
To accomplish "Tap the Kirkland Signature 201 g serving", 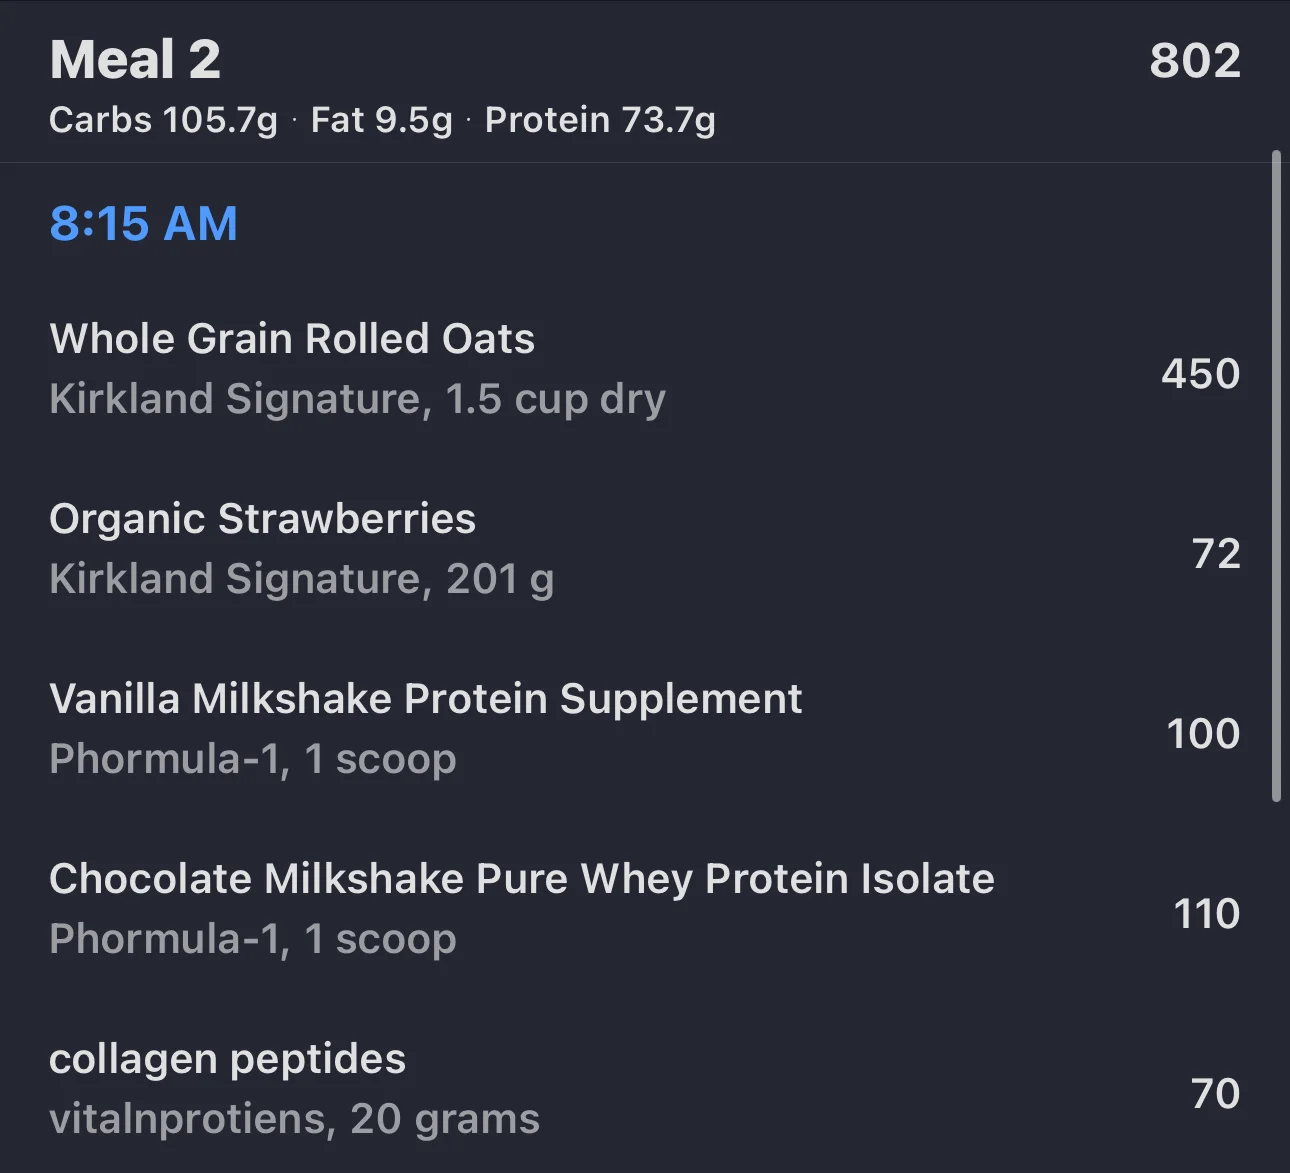I will [301, 579].
